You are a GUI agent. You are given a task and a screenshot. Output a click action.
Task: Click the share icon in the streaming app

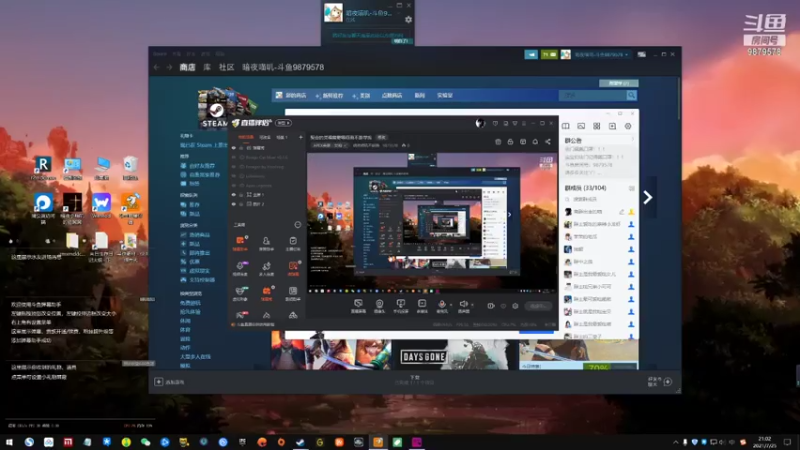click(547, 142)
